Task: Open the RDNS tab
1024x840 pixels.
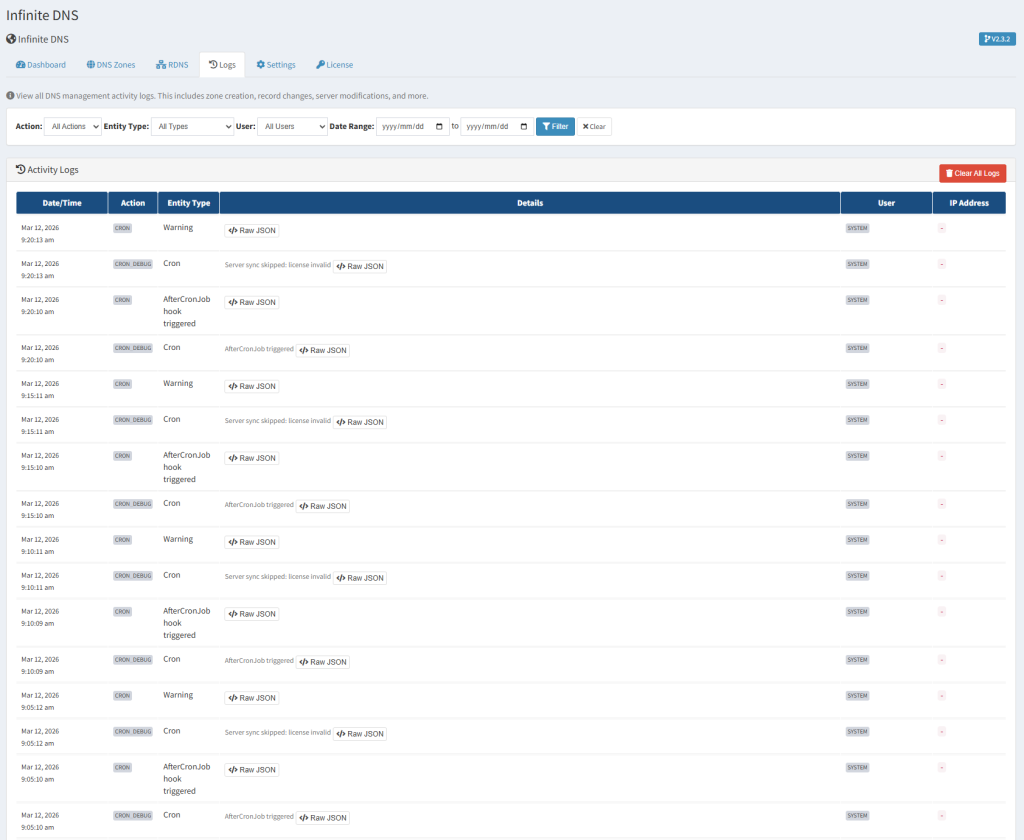Action: [172, 65]
